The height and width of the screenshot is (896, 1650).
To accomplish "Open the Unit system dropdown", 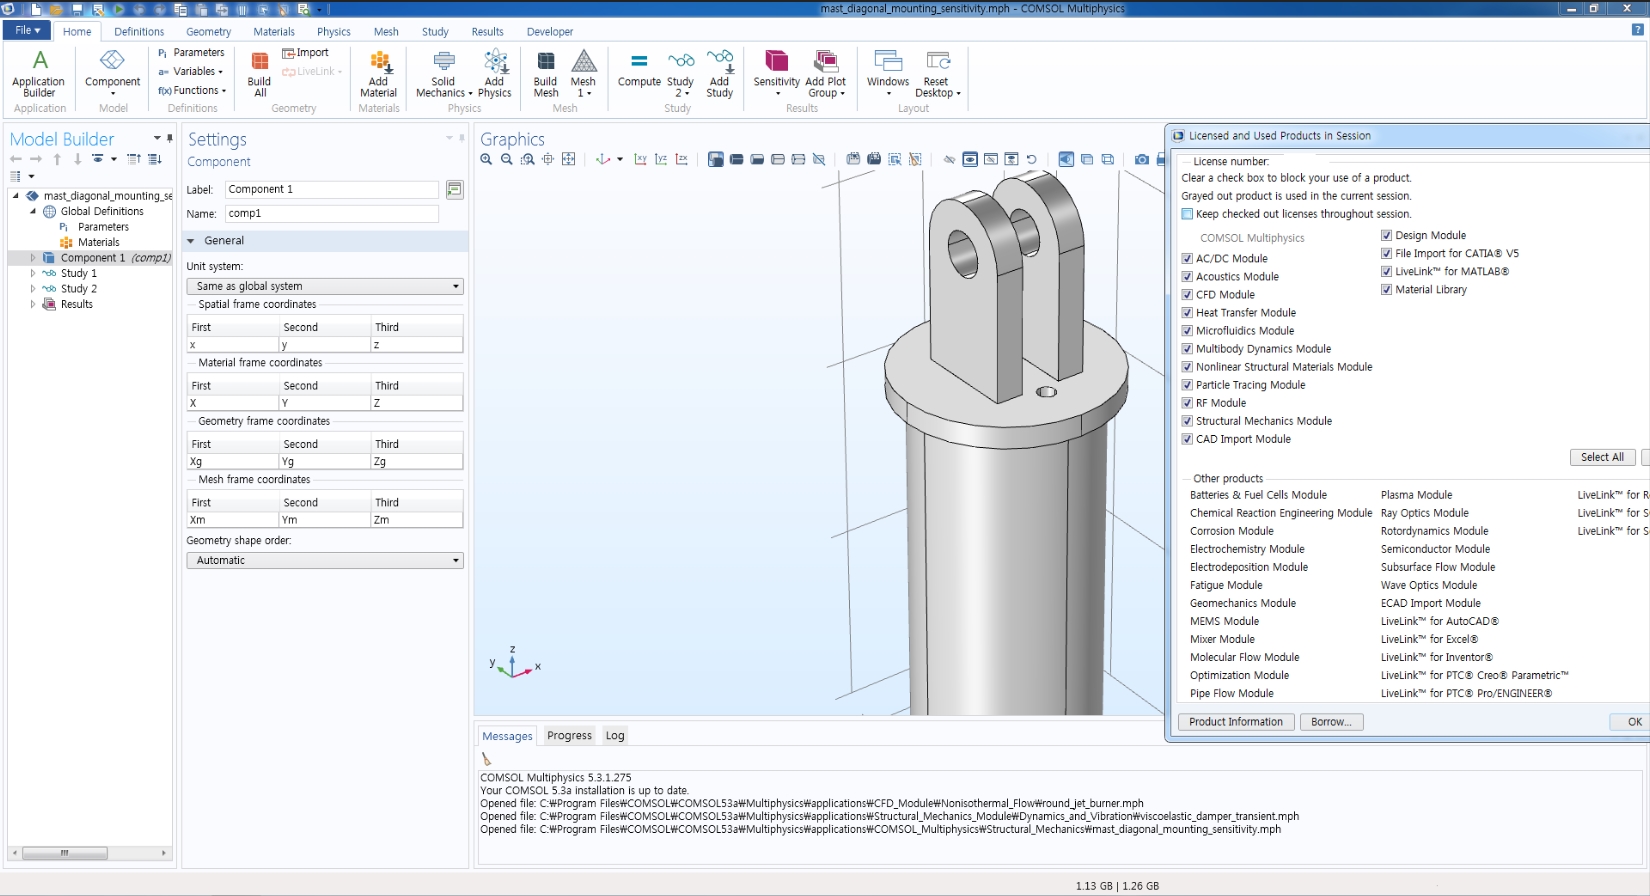I will 325,286.
